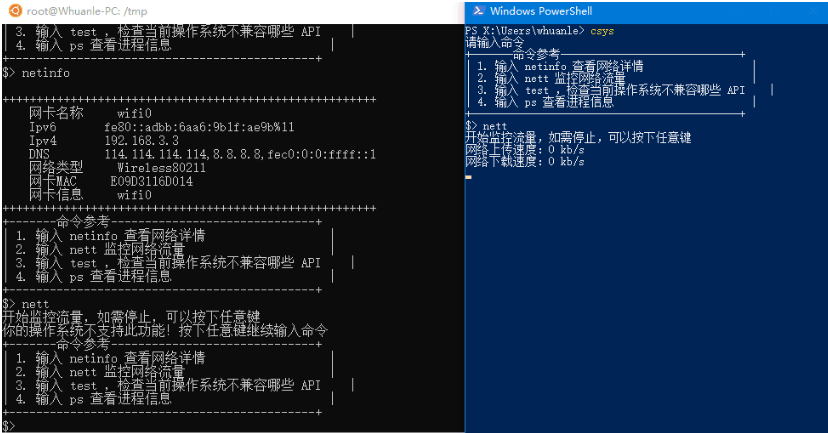Click the yellow csys command in PowerShell
The height and width of the screenshot is (433, 828).
[x=602, y=31]
